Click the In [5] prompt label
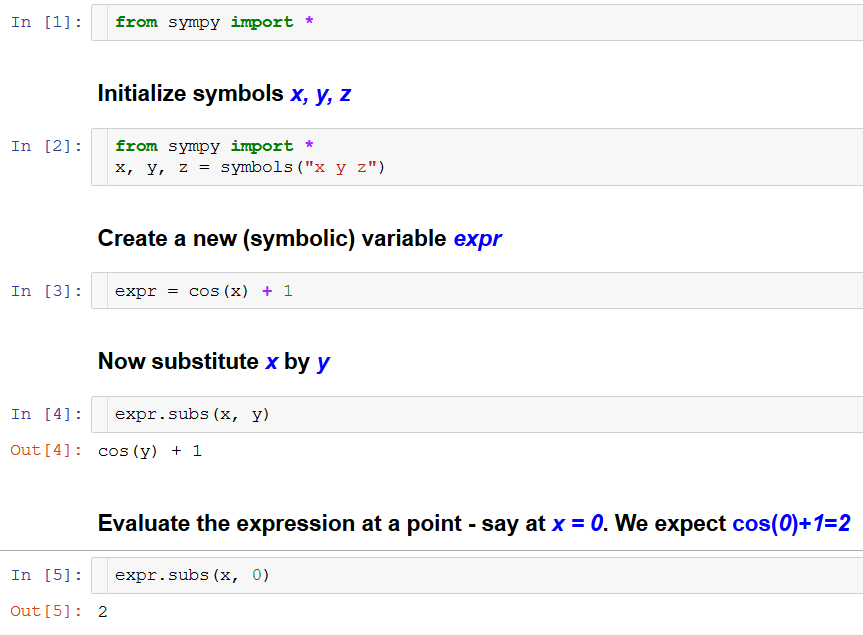The width and height of the screenshot is (863, 635). [46, 575]
